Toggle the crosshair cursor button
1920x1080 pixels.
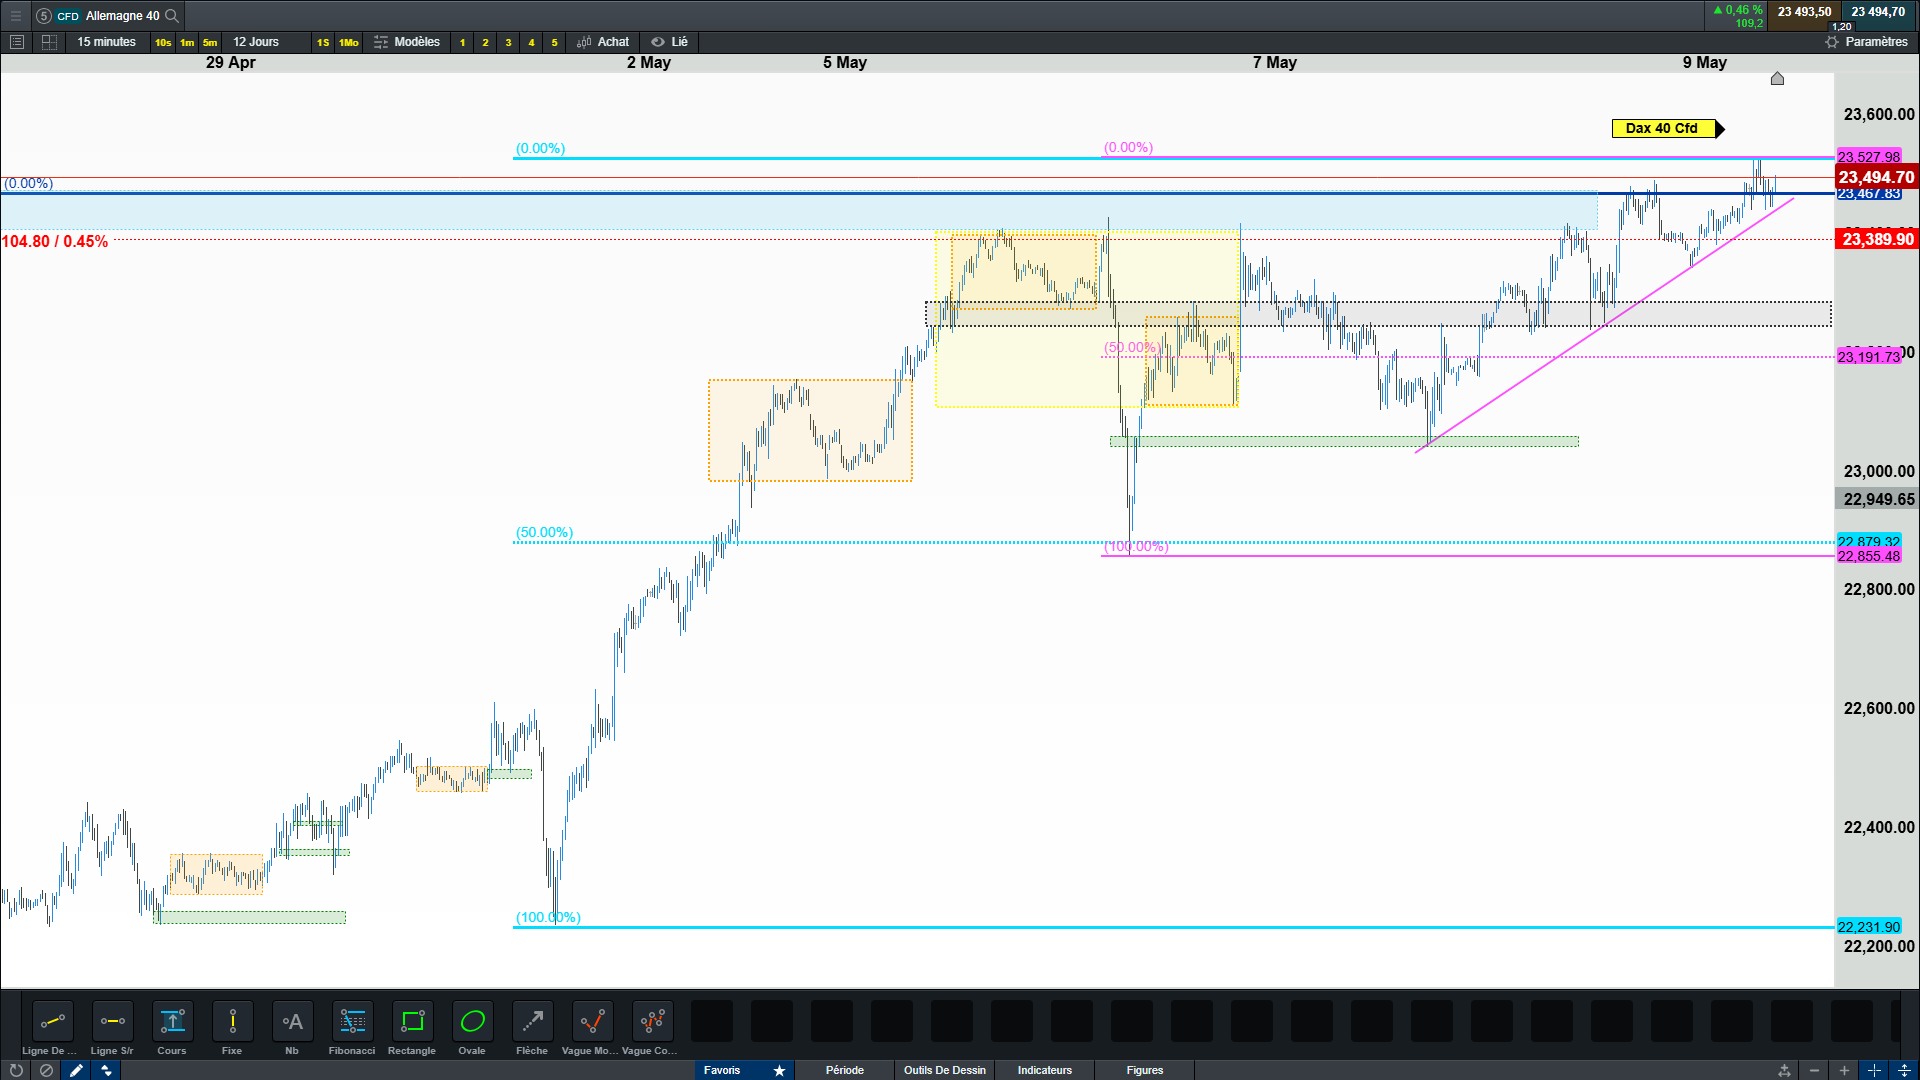coord(1874,1070)
